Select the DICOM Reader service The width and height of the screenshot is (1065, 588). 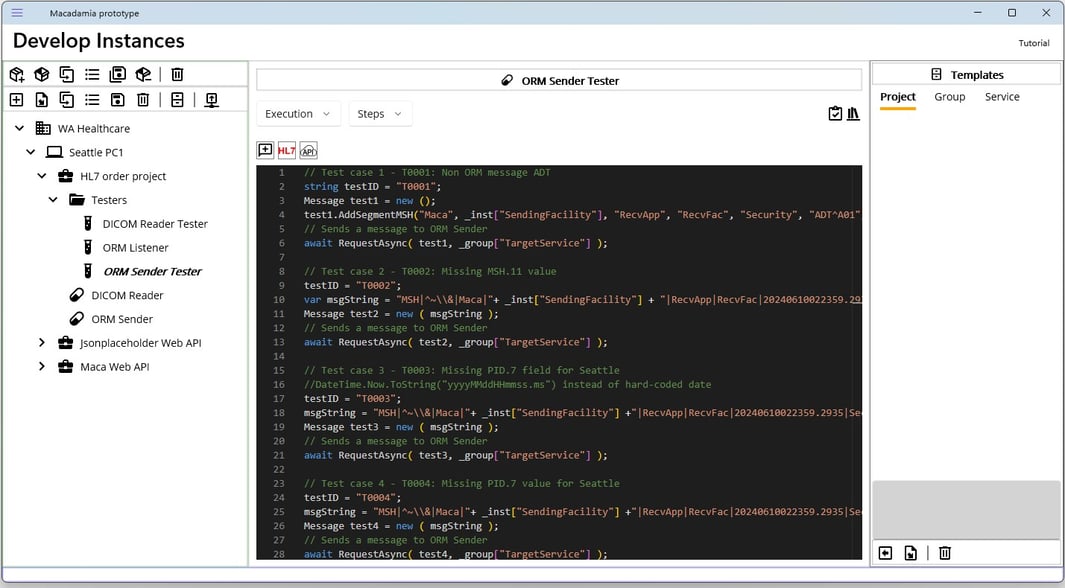click(127, 295)
